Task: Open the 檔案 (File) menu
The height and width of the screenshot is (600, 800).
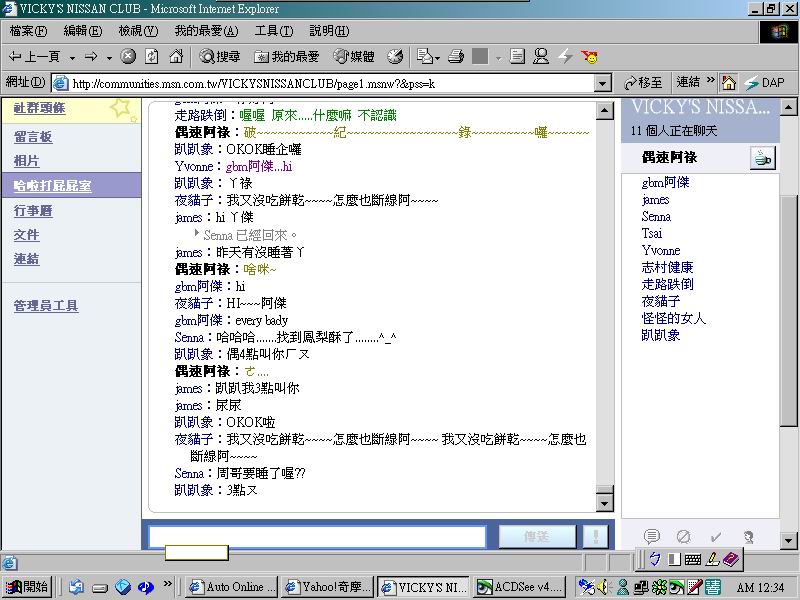Action: [28, 32]
